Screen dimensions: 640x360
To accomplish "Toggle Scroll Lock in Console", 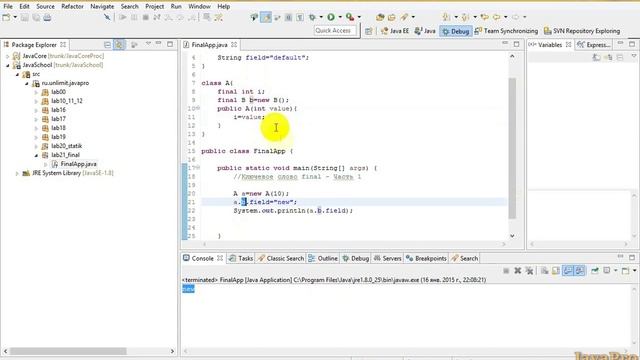I will tap(556, 271).
